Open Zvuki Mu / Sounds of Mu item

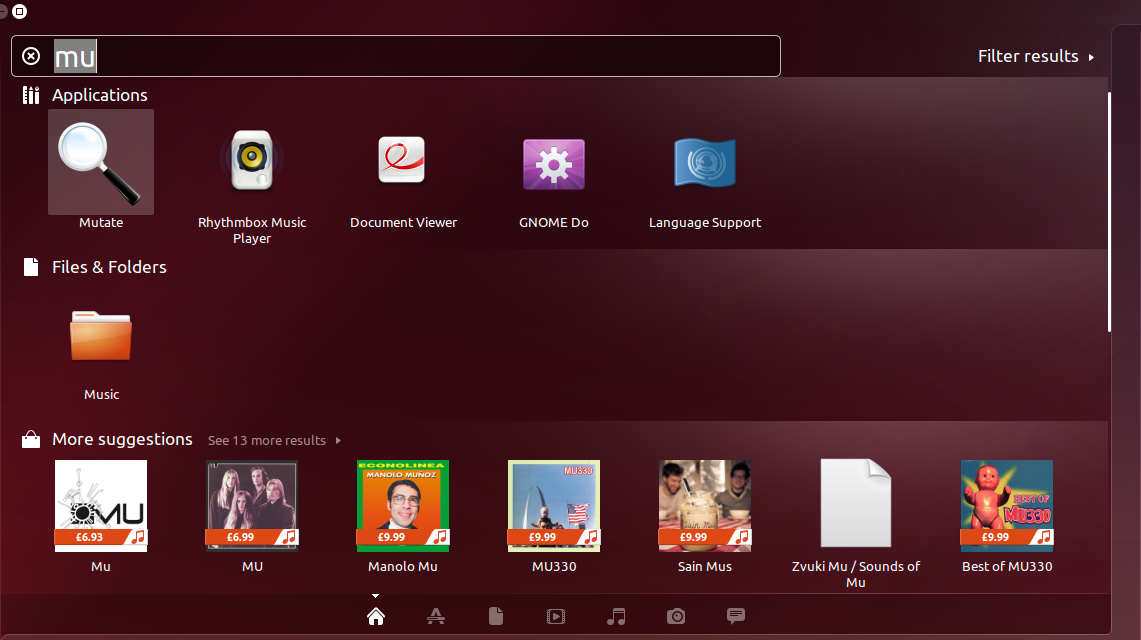coord(856,503)
